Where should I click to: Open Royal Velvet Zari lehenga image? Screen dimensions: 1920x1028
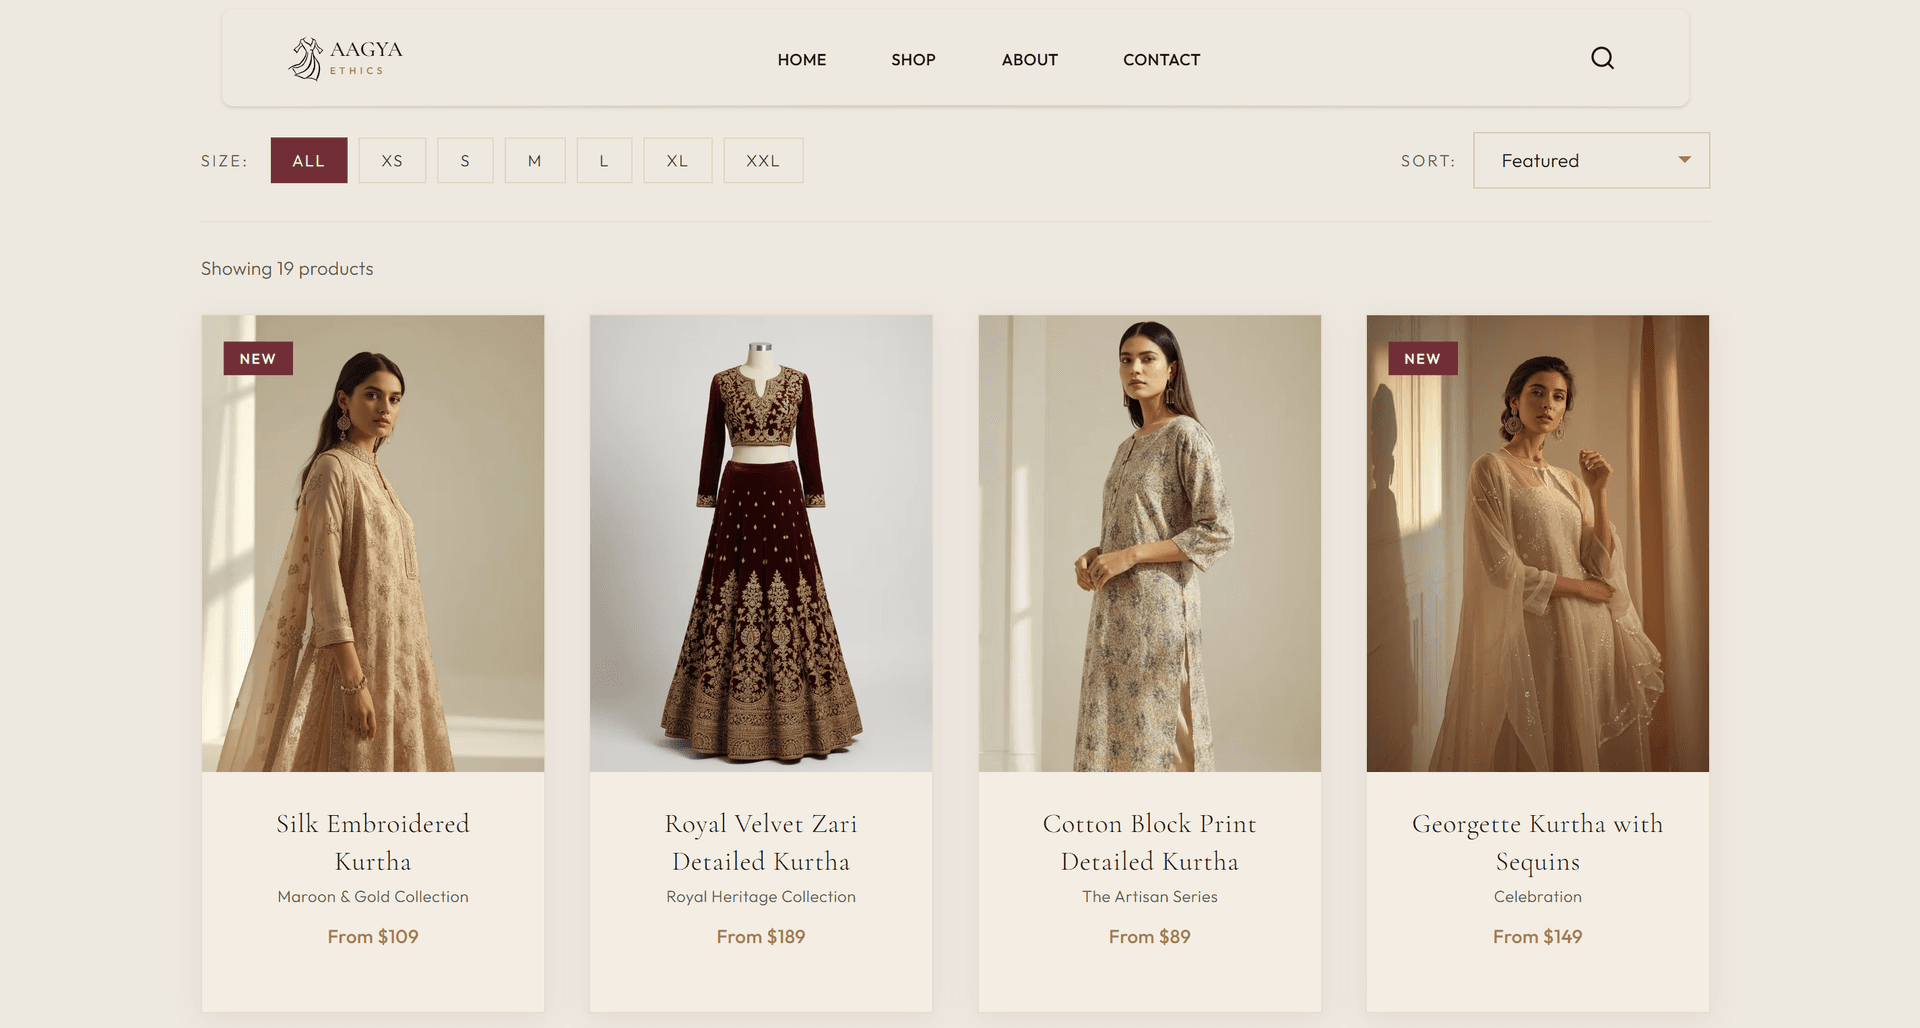coord(761,543)
